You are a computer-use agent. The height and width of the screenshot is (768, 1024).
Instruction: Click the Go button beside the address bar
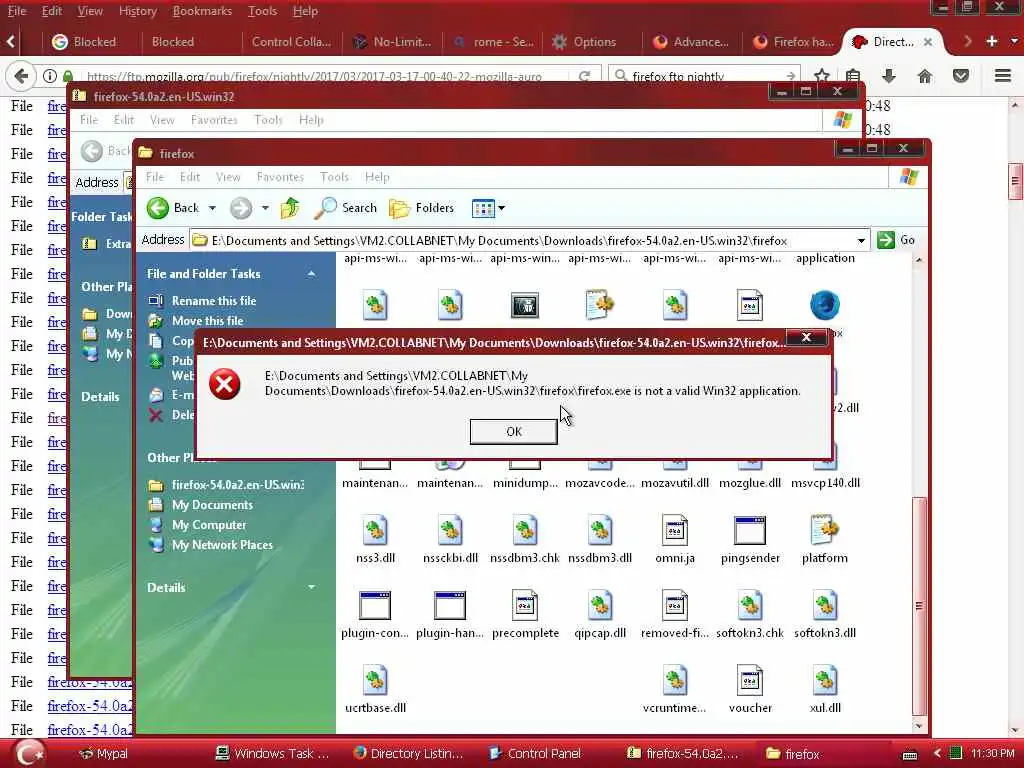coord(896,240)
